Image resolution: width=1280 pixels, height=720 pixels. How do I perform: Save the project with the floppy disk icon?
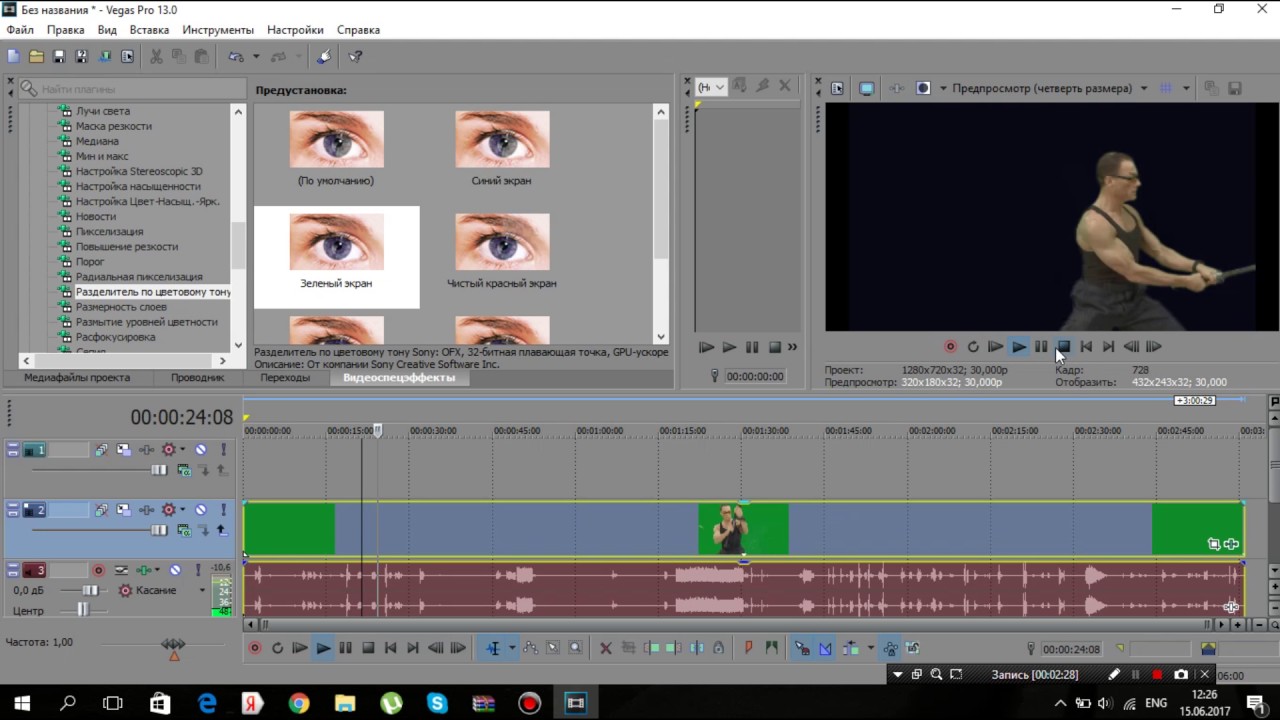[x=59, y=57]
